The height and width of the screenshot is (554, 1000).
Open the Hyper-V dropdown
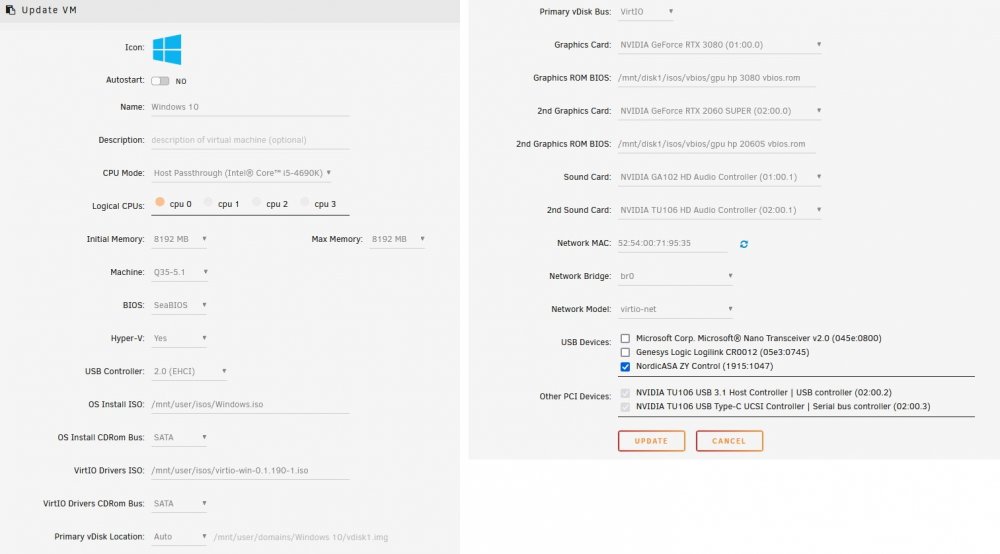(x=179, y=339)
